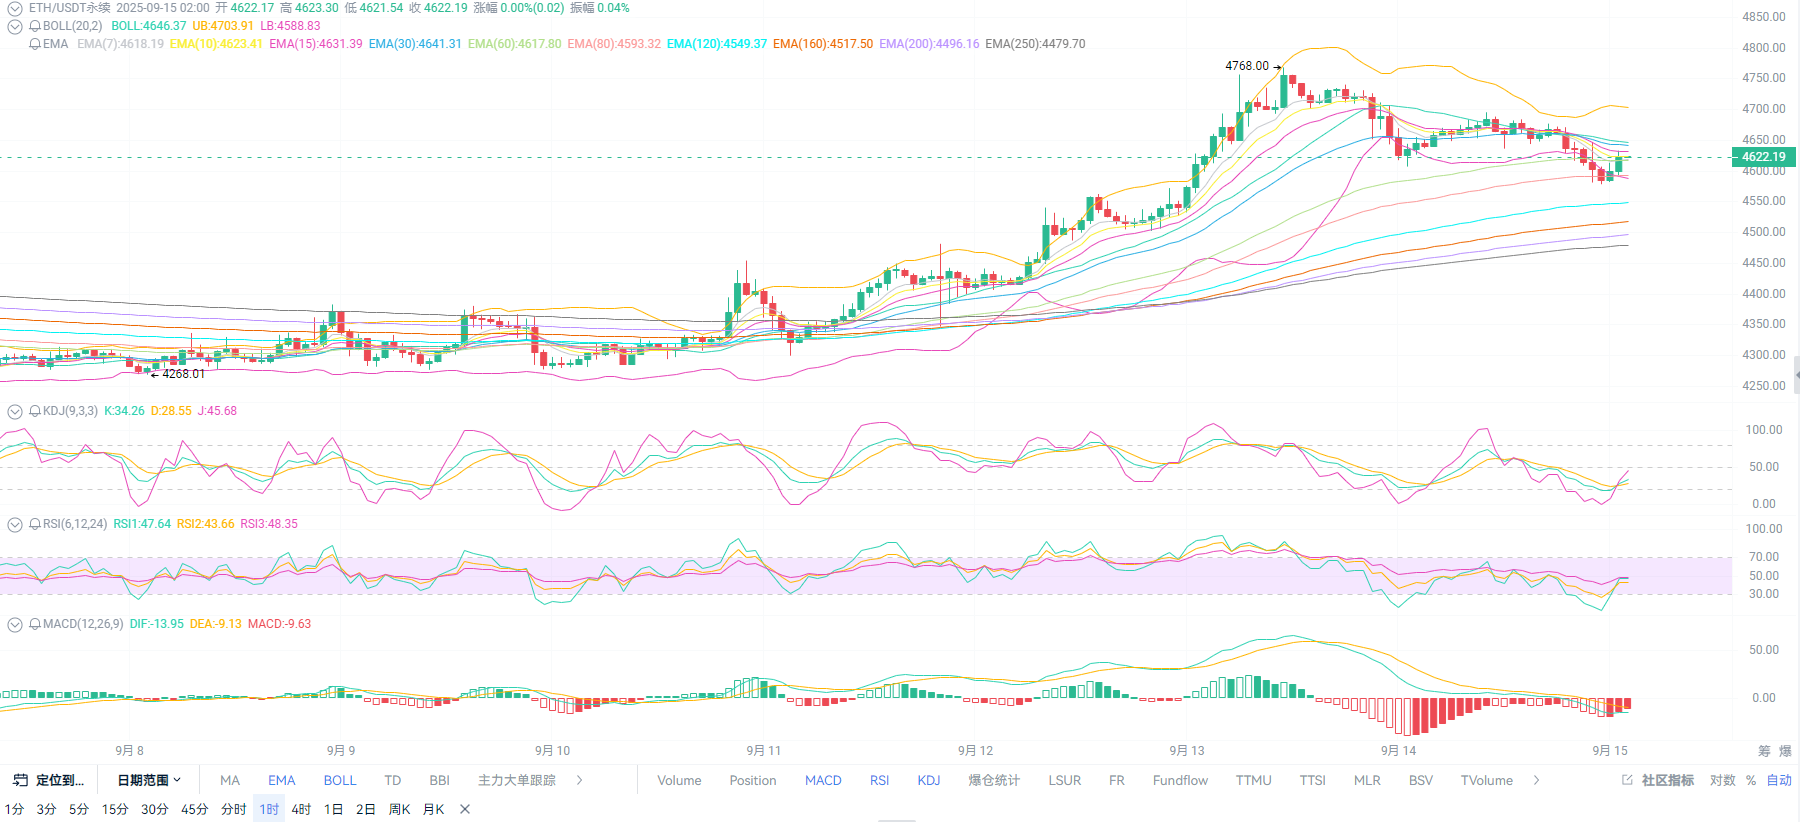Toggle the 主力大单跟踪 indicator
1800x822 pixels.
click(517, 780)
